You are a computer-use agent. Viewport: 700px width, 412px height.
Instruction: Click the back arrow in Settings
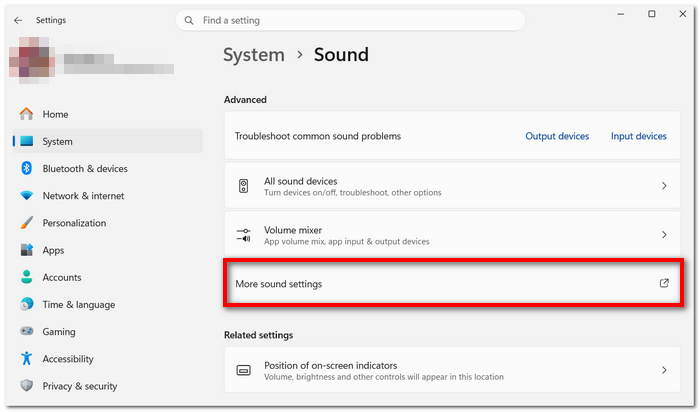(x=18, y=20)
